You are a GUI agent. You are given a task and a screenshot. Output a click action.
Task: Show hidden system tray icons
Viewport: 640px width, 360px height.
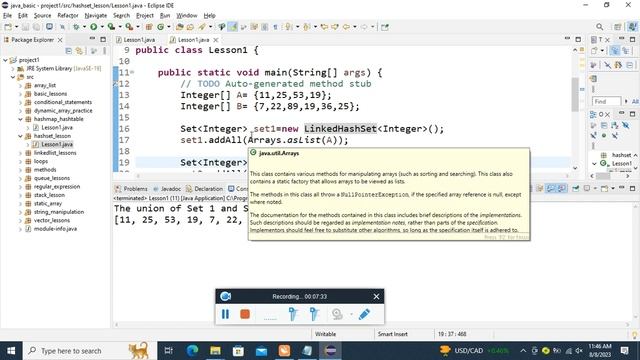(523, 351)
